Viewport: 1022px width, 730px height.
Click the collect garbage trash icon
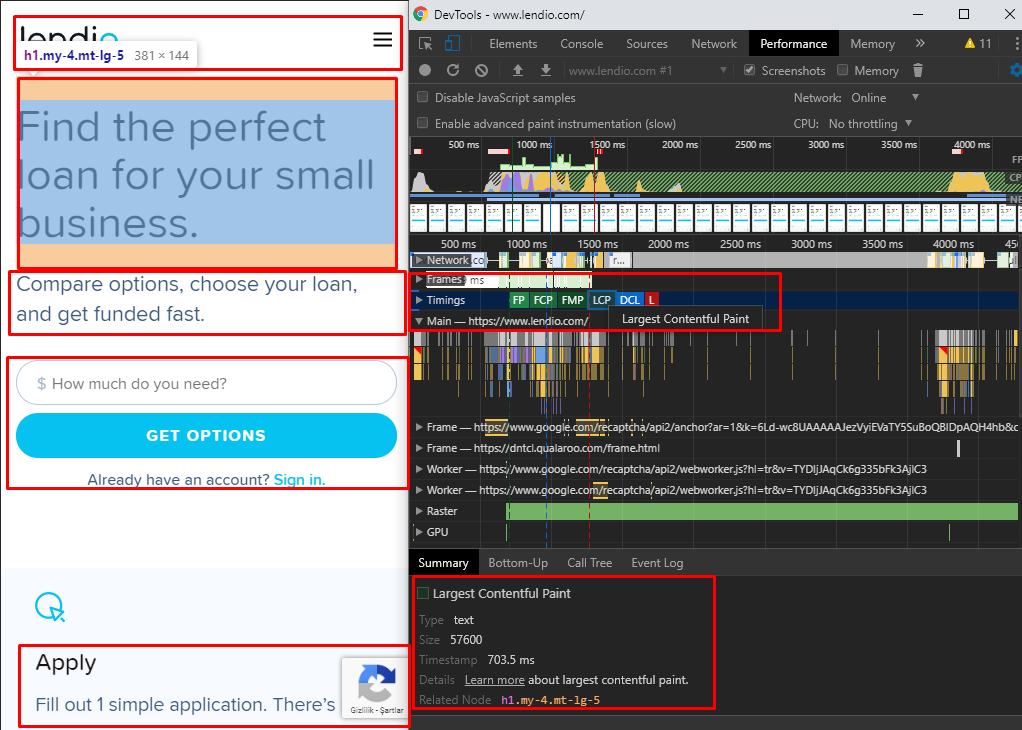[x=918, y=71]
